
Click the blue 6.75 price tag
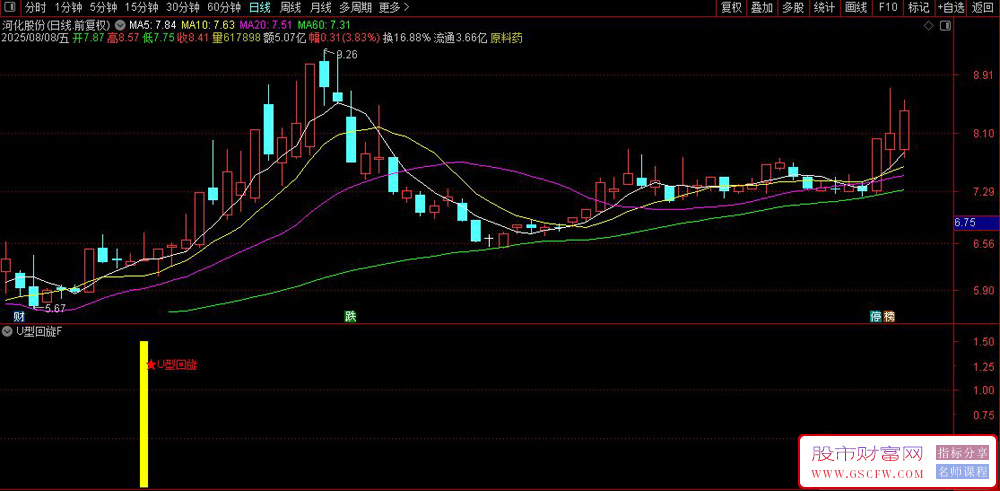(x=976, y=223)
